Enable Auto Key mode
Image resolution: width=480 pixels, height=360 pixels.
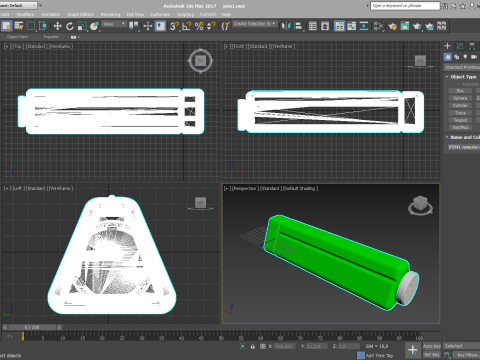(432, 346)
